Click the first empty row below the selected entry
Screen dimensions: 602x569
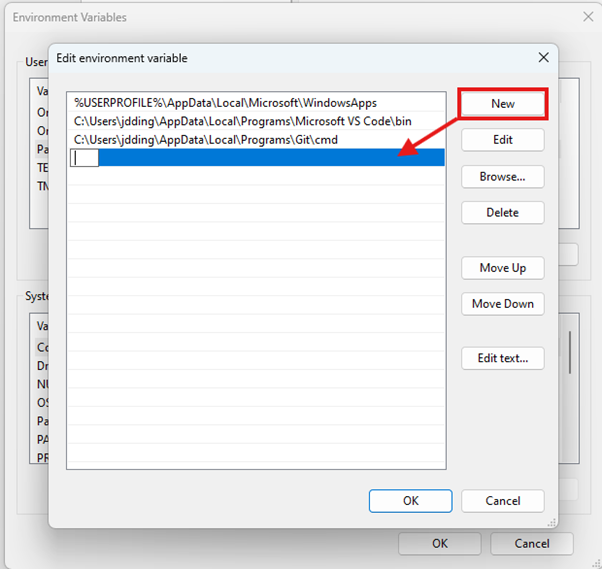click(255, 175)
